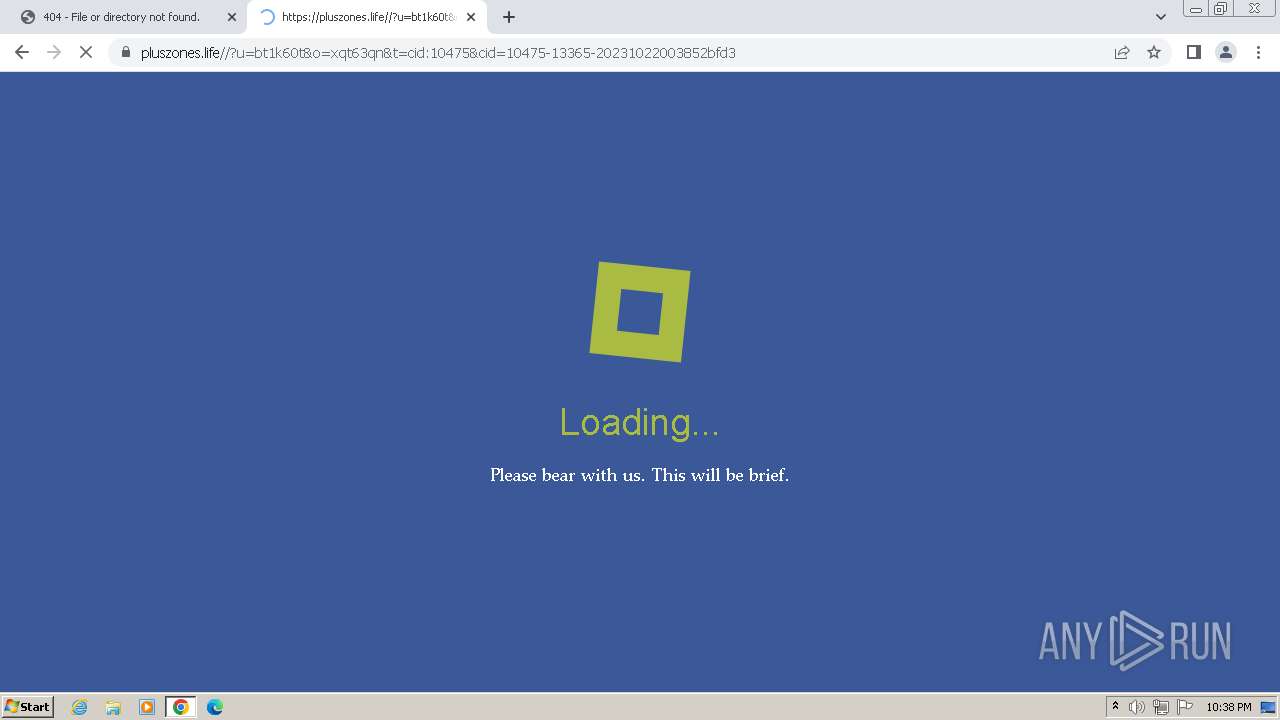Open the volume speaker control
The height and width of the screenshot is (720, 1280).
(x=1137, y=707)
